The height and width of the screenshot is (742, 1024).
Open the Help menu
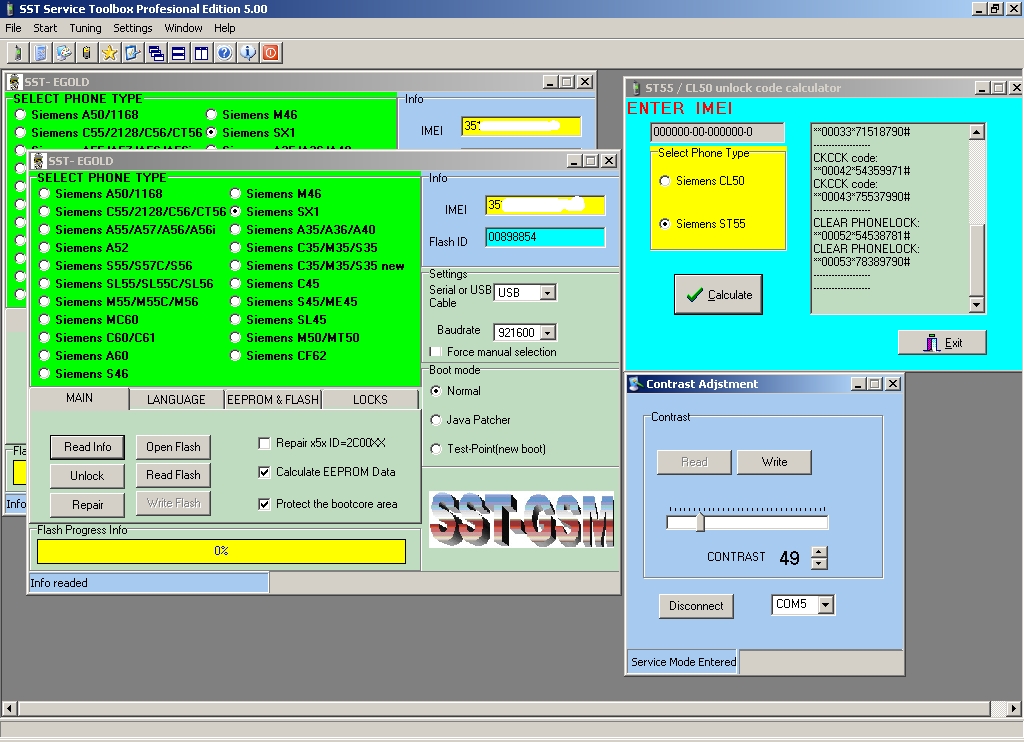pyautogui.click(x=224, y=28)
